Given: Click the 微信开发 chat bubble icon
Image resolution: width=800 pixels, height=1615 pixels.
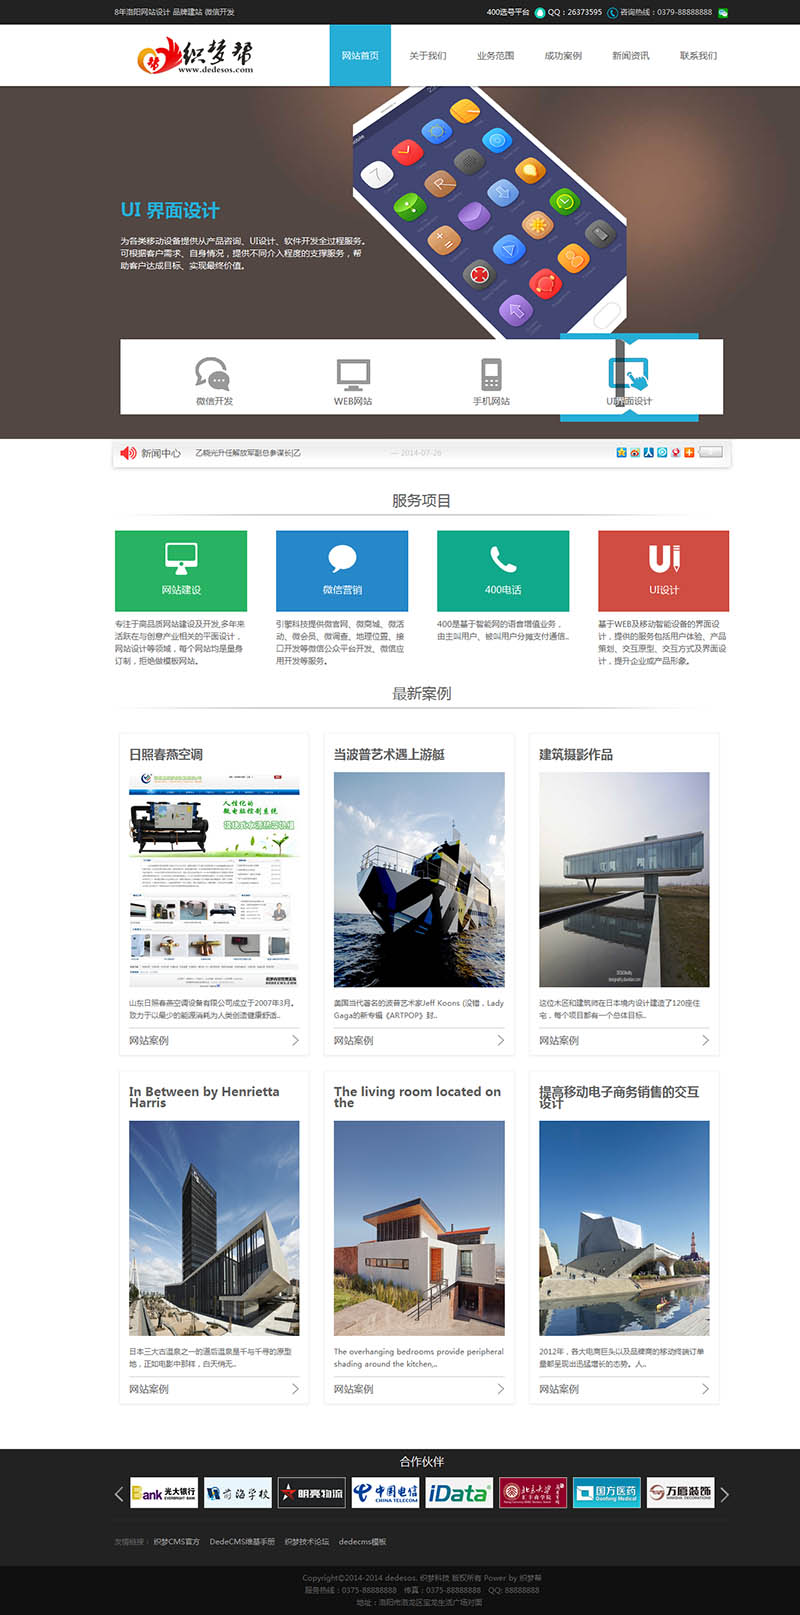Looking at the screenshot, I should (212, 373).
